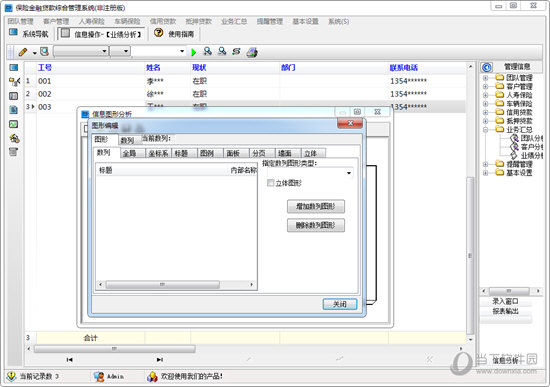Collapse the 业务汇总 tree node
Viewport: 550px width, 387px height.
[x=485, y=129]
